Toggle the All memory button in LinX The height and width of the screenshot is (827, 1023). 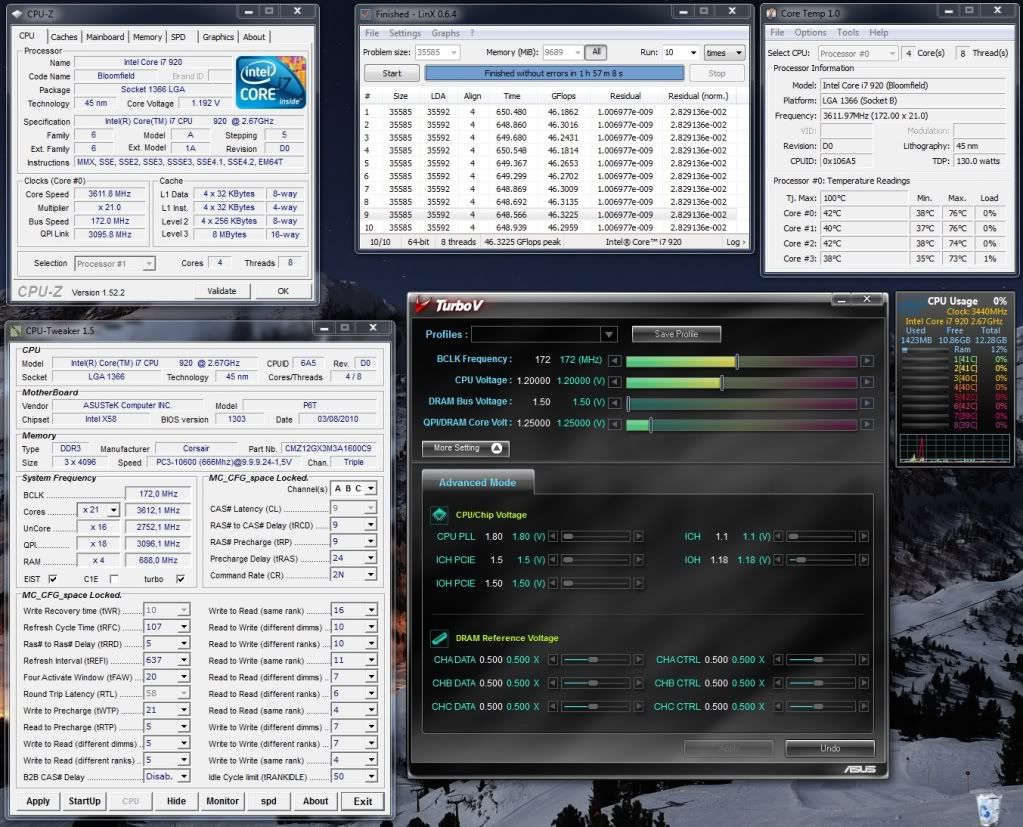coord(596,52)
